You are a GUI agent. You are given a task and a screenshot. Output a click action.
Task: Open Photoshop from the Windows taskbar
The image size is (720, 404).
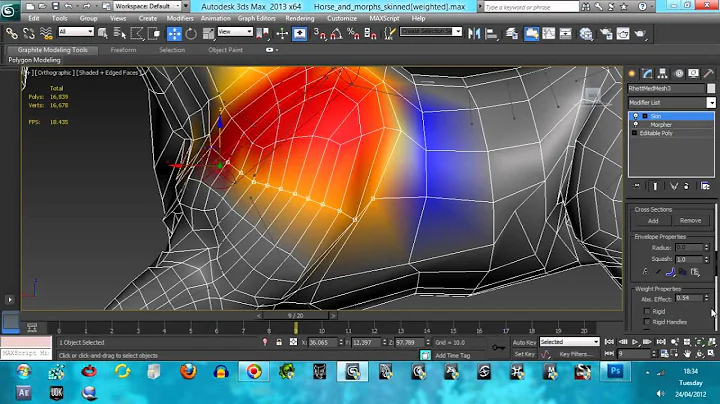(x=615, y=371)
